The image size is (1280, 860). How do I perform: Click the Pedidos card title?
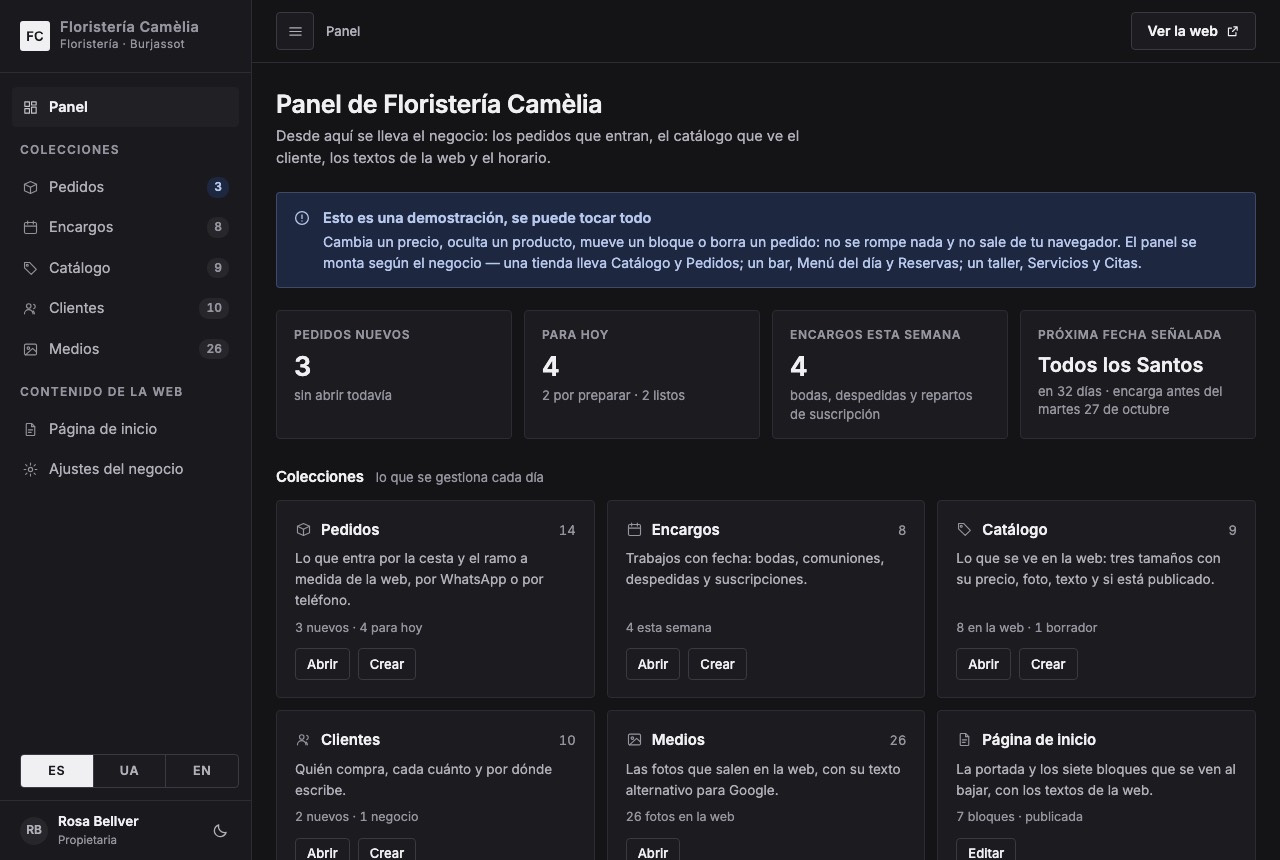(x=350, y=530)
